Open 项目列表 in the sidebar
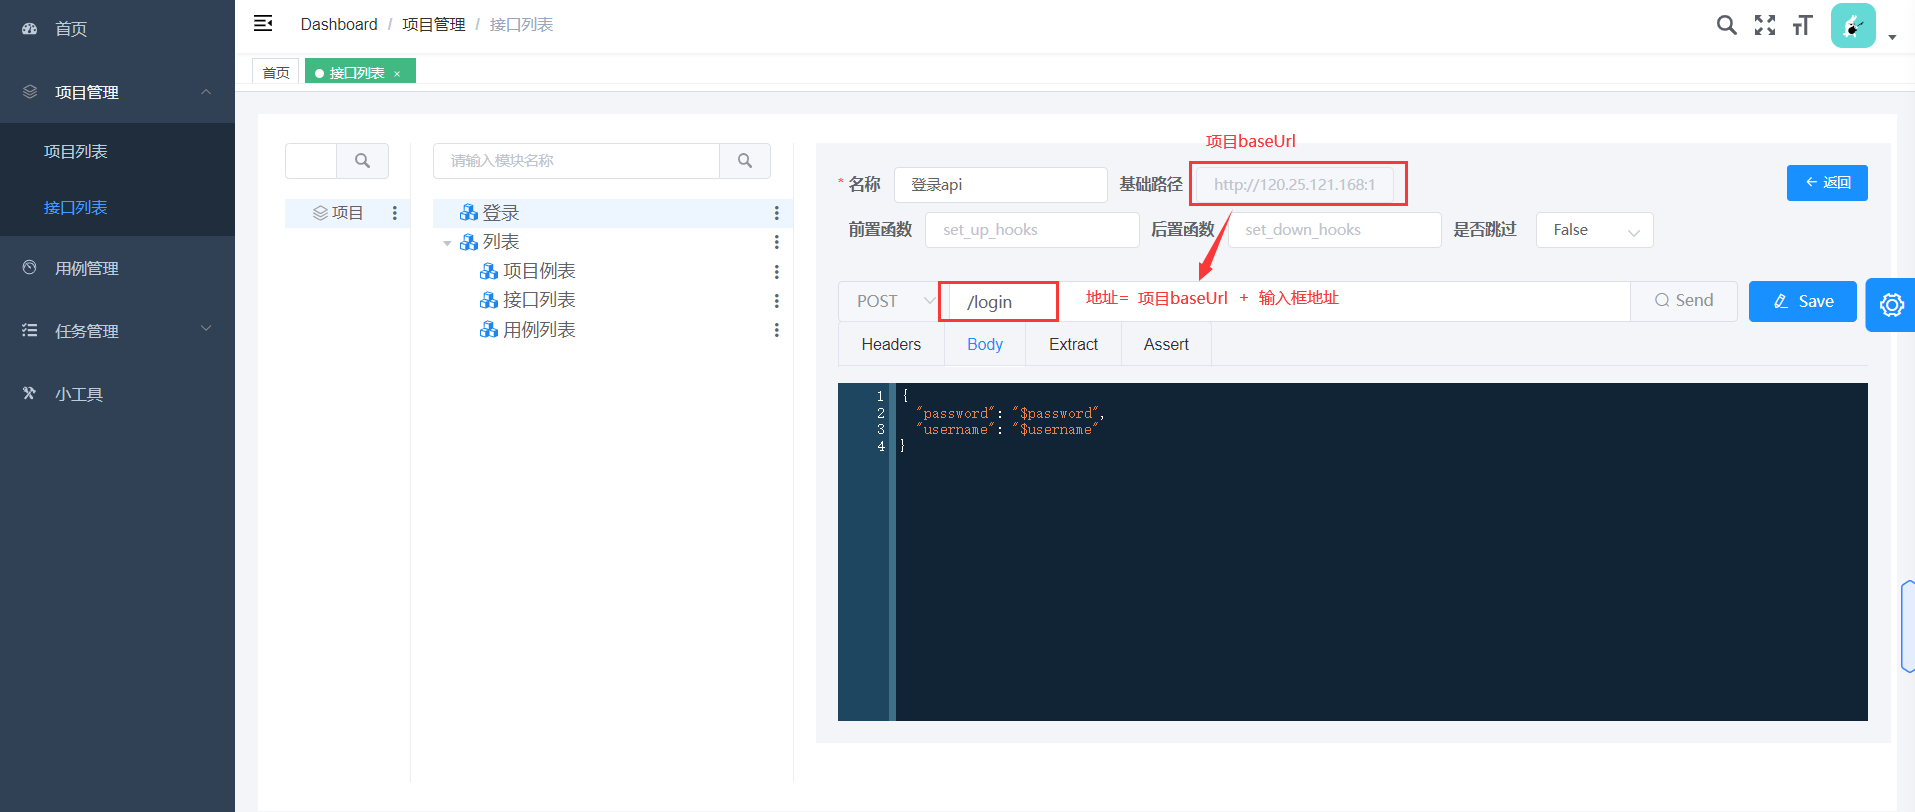This screenshot has height=812, width=1915. click(117, 151)
